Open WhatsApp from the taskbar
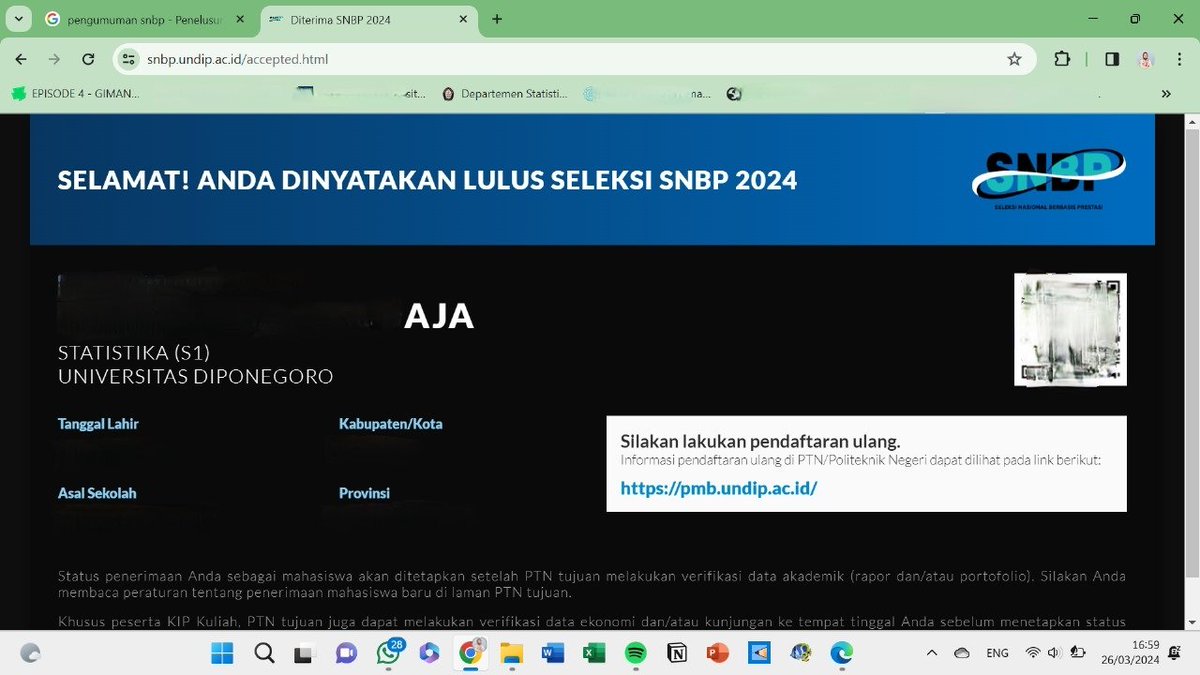 point(389,653)
